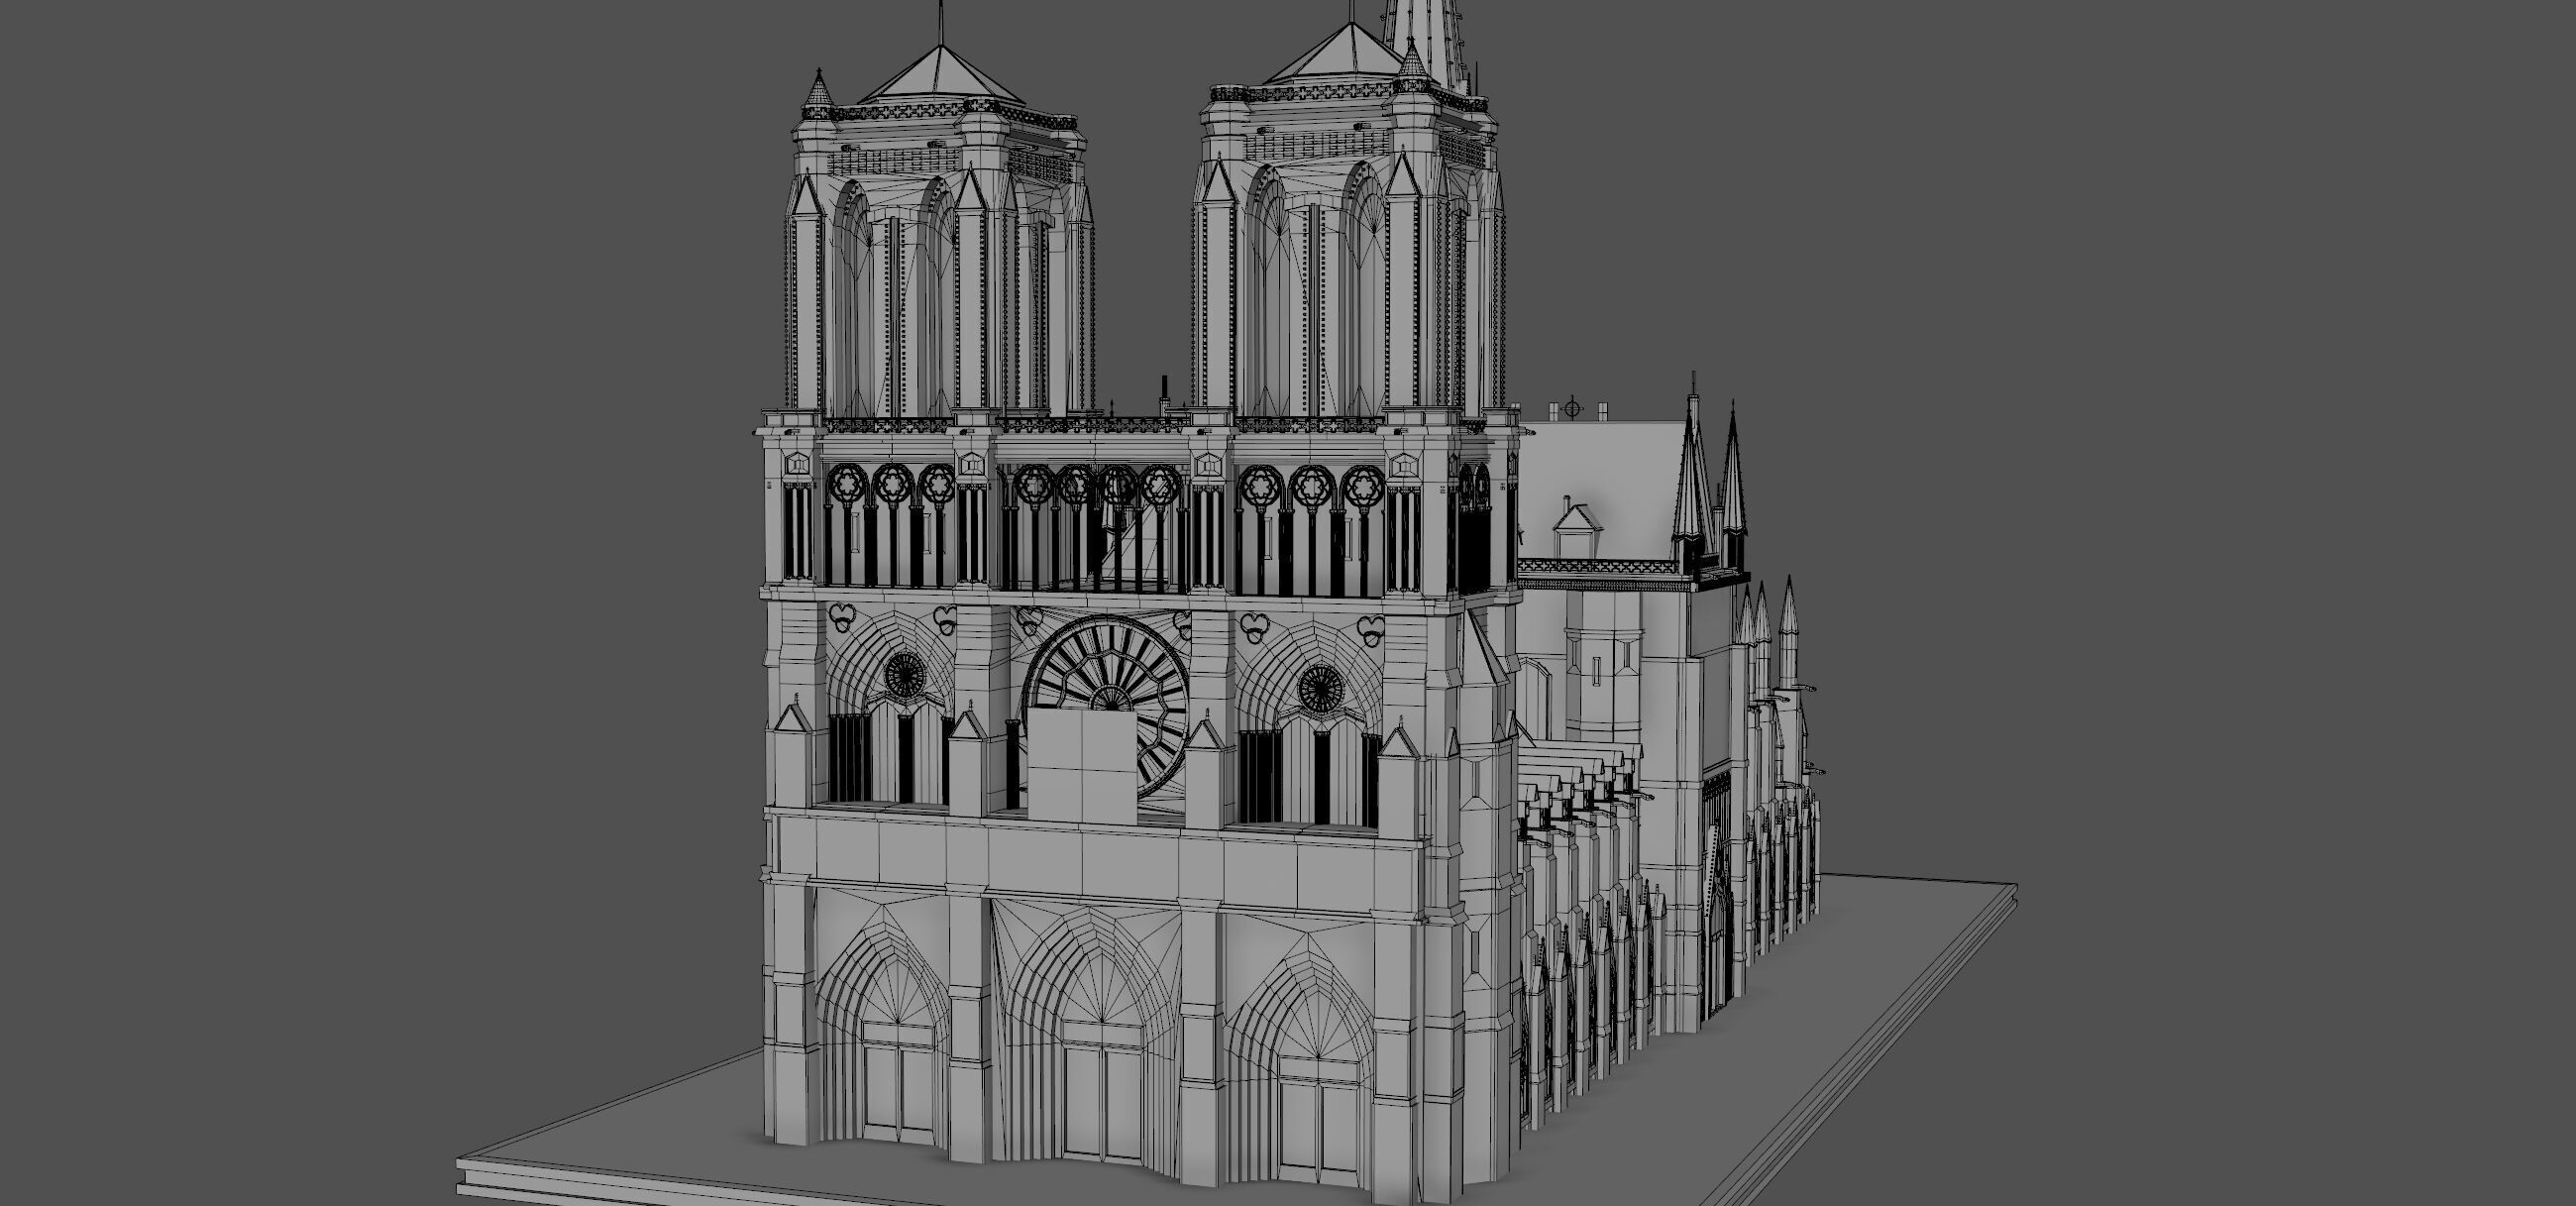The image size is (2576, 1206).
Task: Click the 3D cursor crosshair above the roof
Action: [x=1573, y=409]
